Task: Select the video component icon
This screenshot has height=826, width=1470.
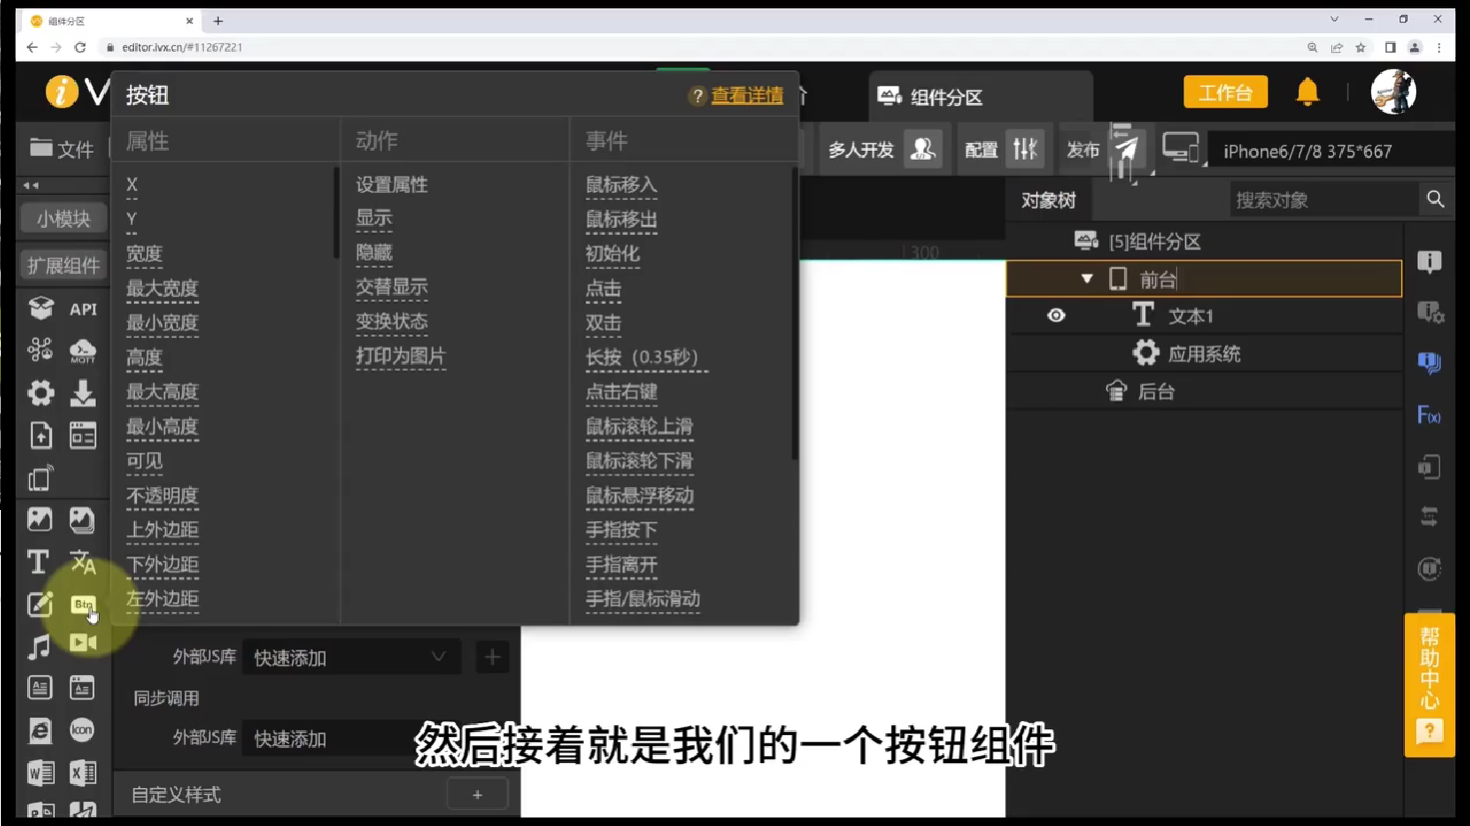Action: pos(83,643)
